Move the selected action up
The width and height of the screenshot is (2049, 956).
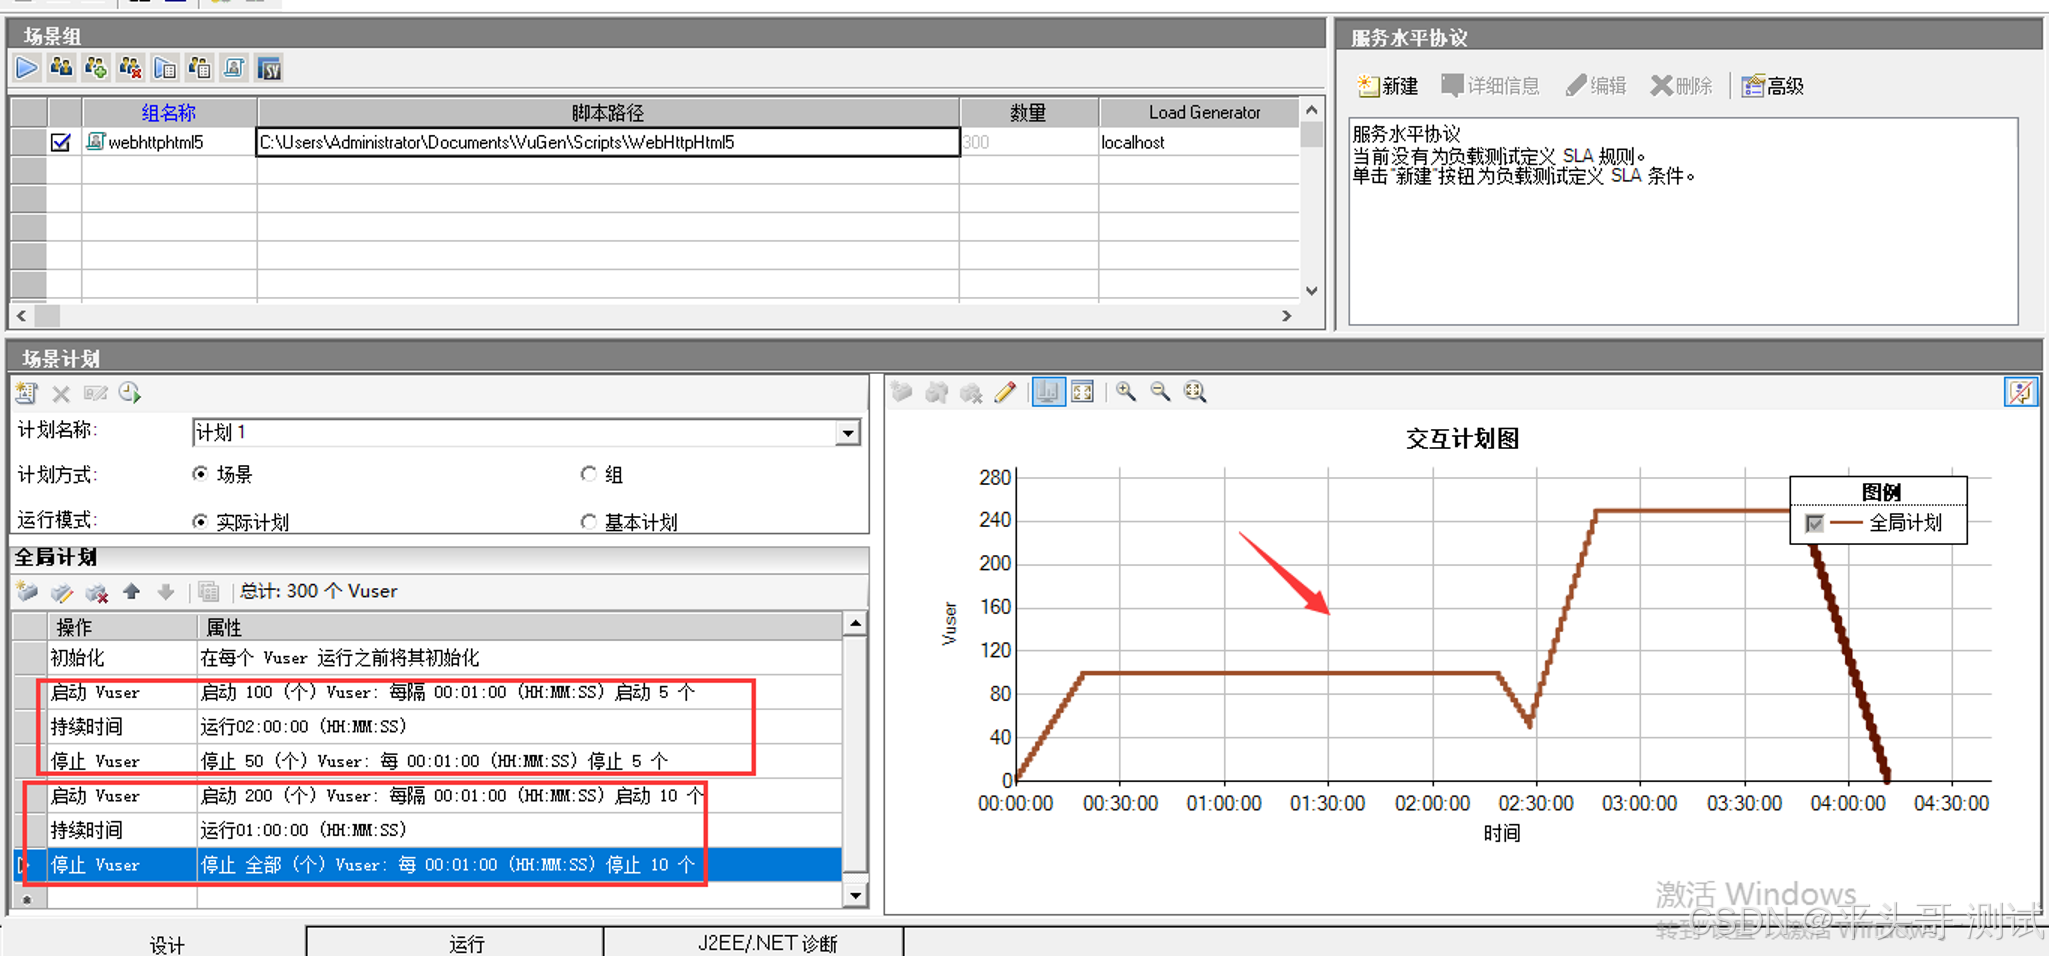pyautogui.click(x=131, y=592)
